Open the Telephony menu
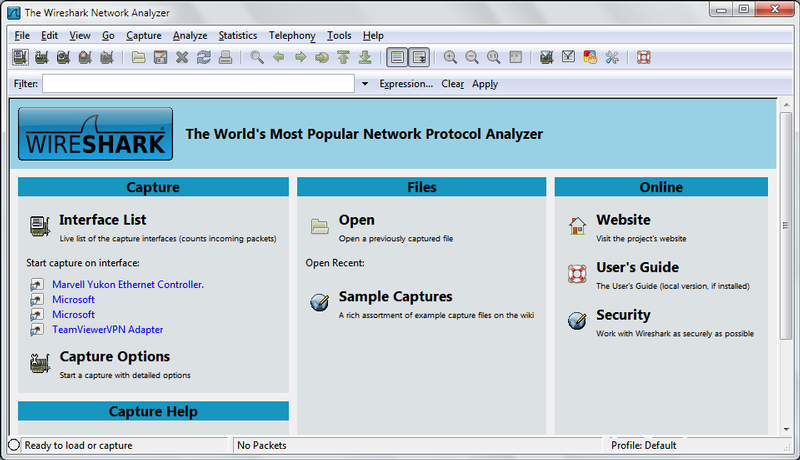The width and height of the screenshot is (800, 460). click(292, 35)
